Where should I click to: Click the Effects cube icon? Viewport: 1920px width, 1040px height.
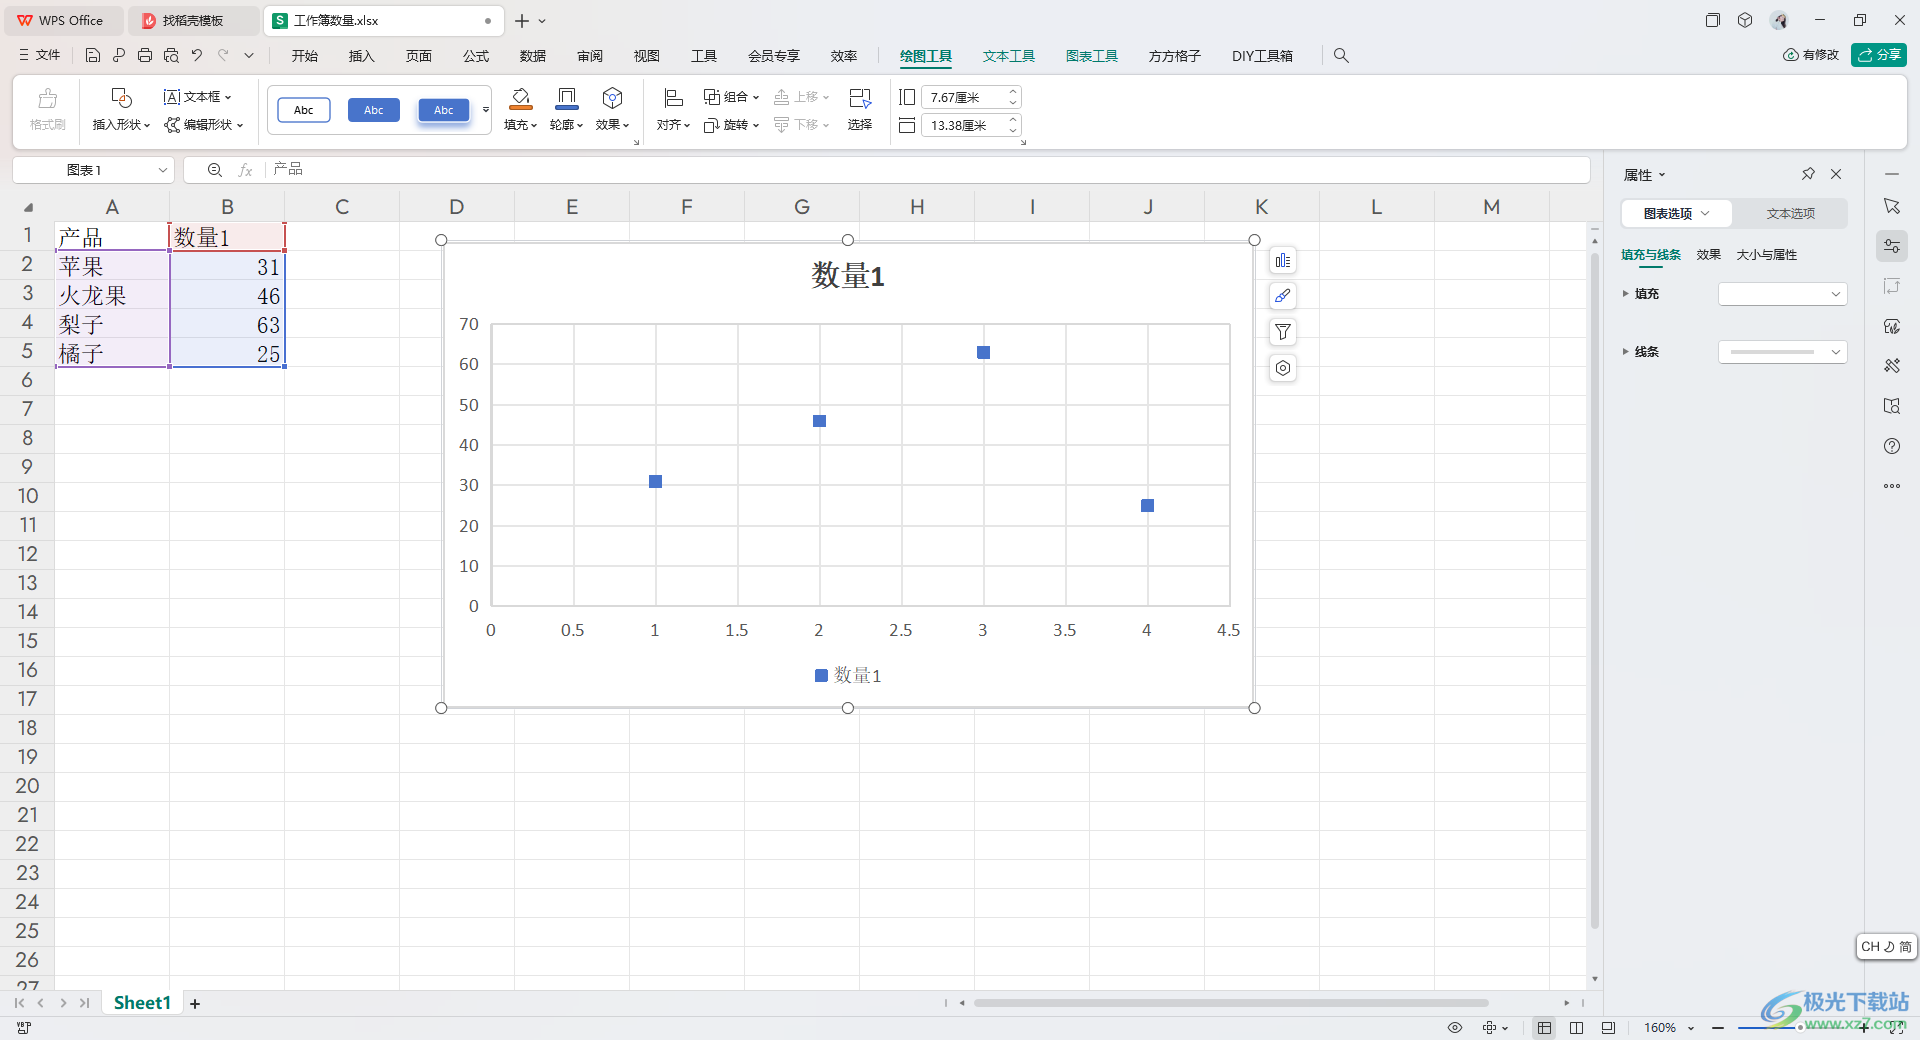[613, 98]
